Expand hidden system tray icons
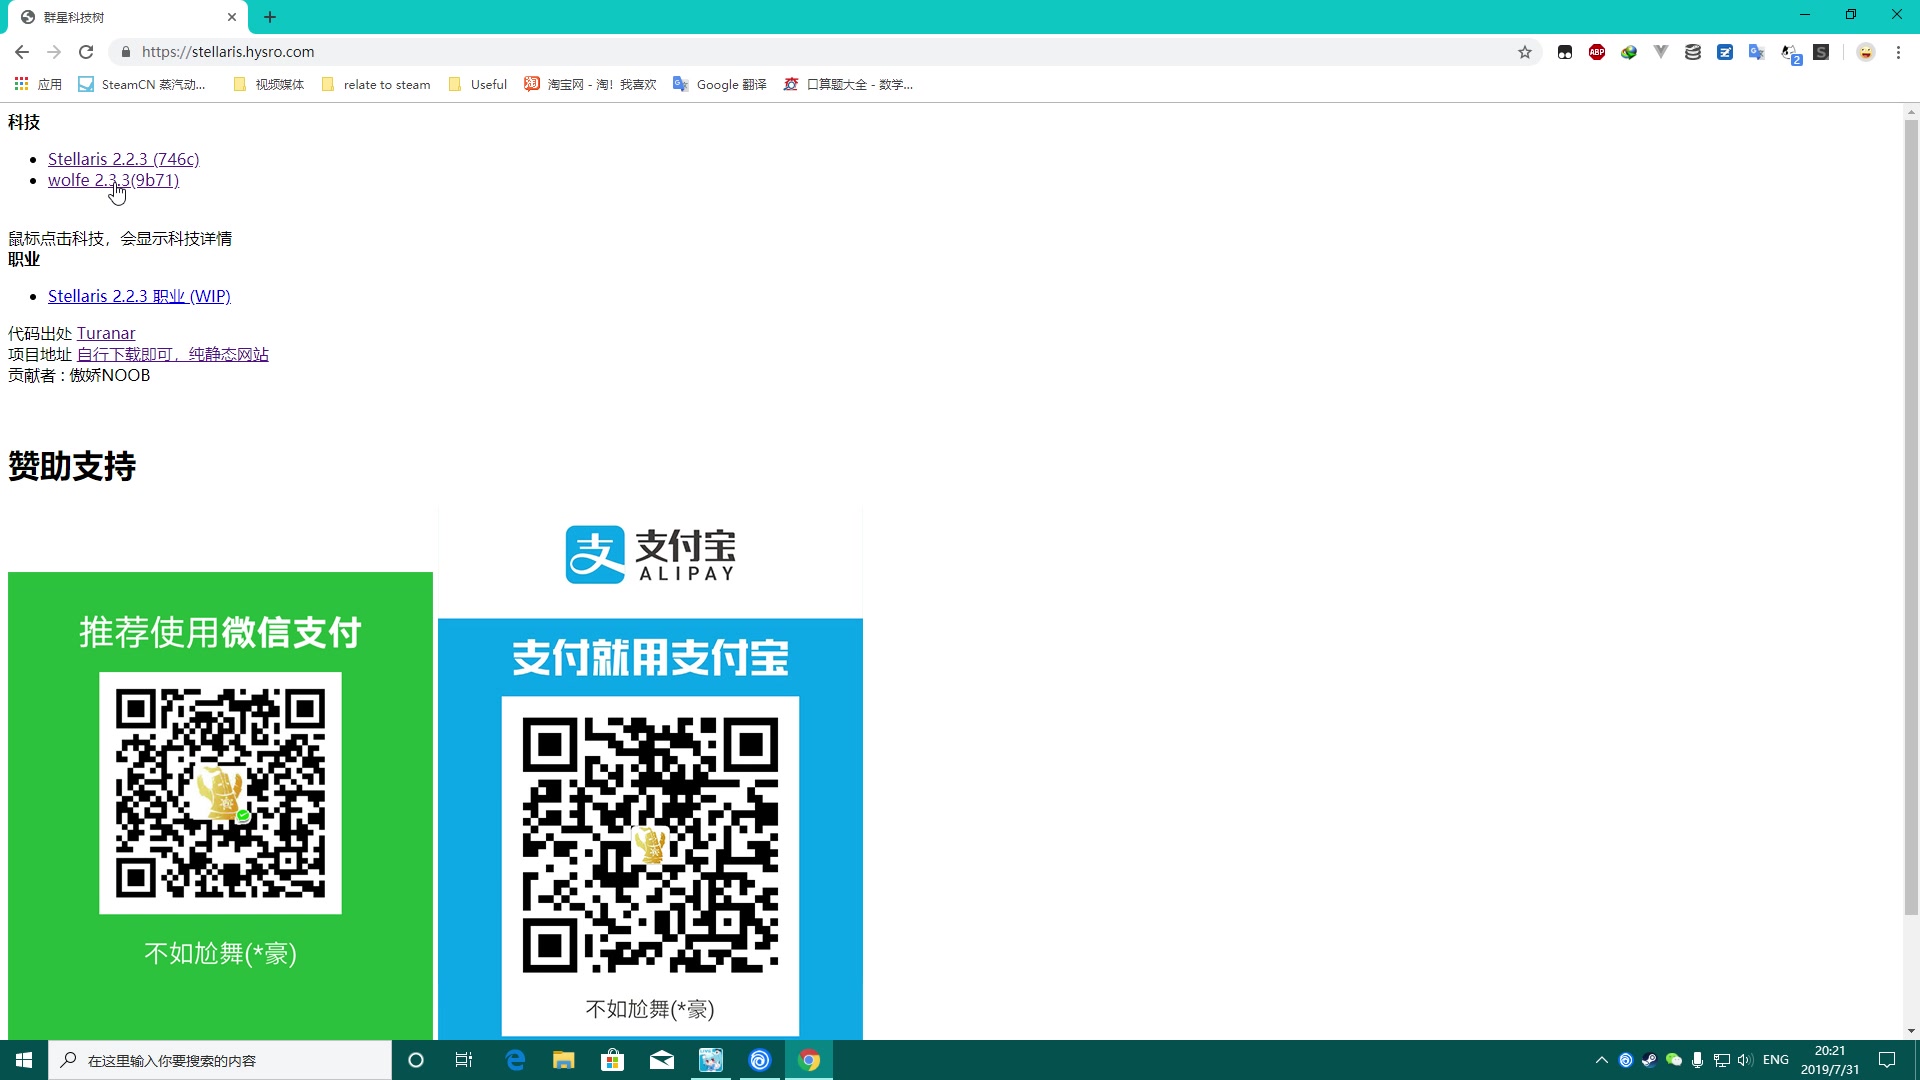1920x1080 pixels. [x=1601, y=1060]
